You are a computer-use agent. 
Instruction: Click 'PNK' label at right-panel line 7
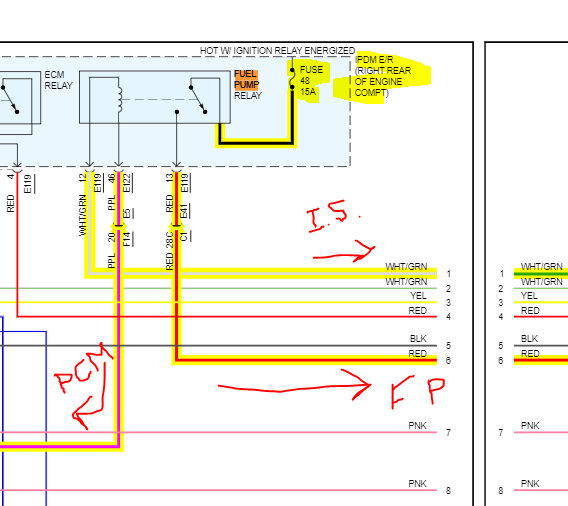coord(530,426)
